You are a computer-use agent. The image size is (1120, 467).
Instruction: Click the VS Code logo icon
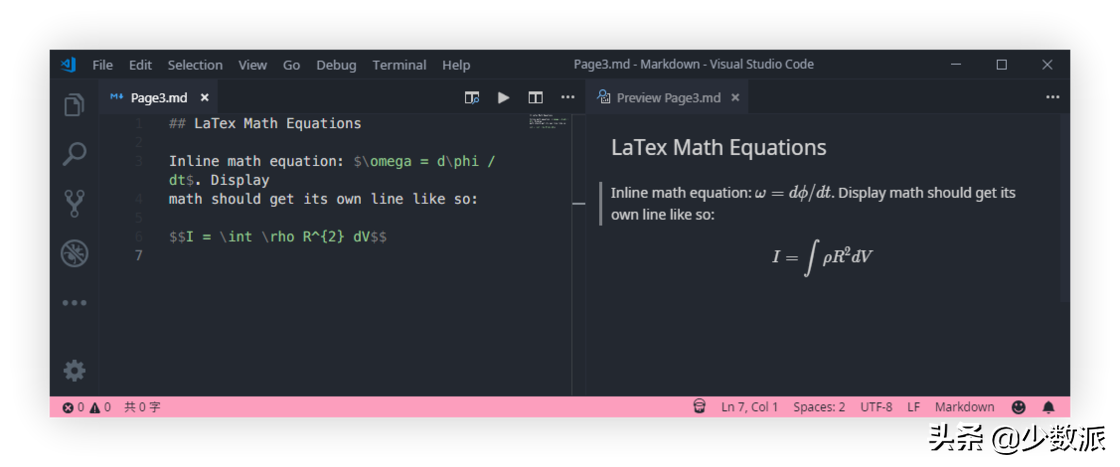pyautogui.click(x=68, y=64)
